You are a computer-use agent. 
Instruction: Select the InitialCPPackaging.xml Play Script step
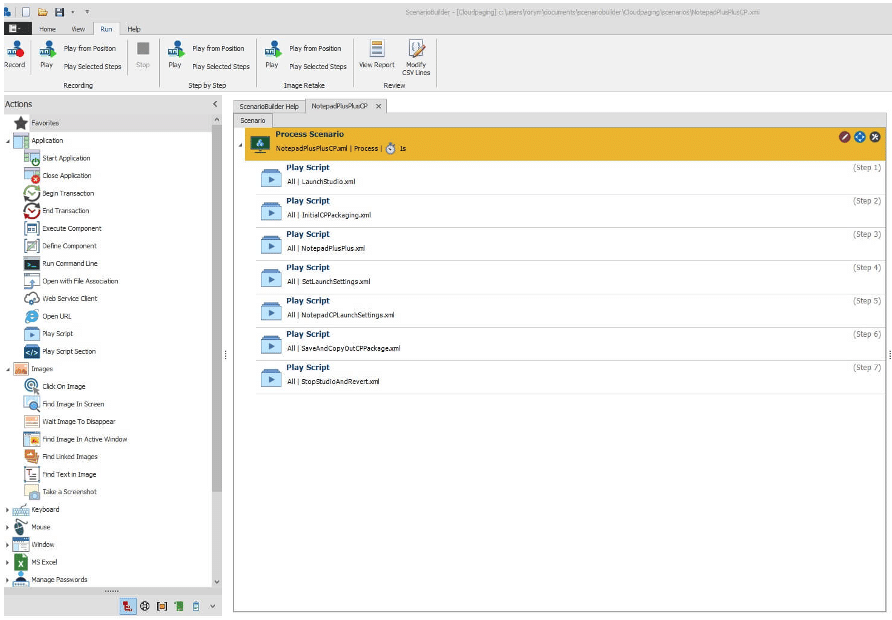pyautogui.click(x=569, y=211)
